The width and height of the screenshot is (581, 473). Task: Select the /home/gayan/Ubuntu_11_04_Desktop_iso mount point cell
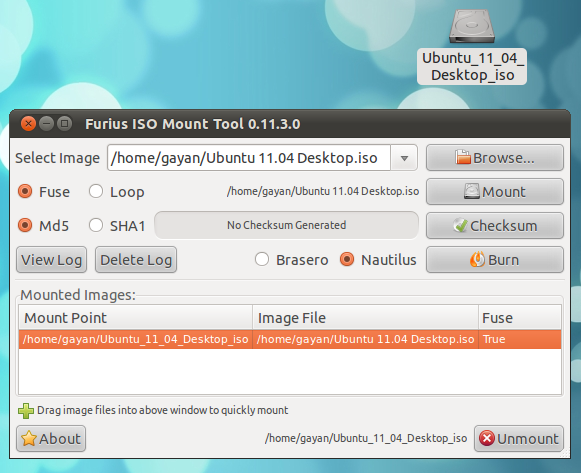[136, 339]
